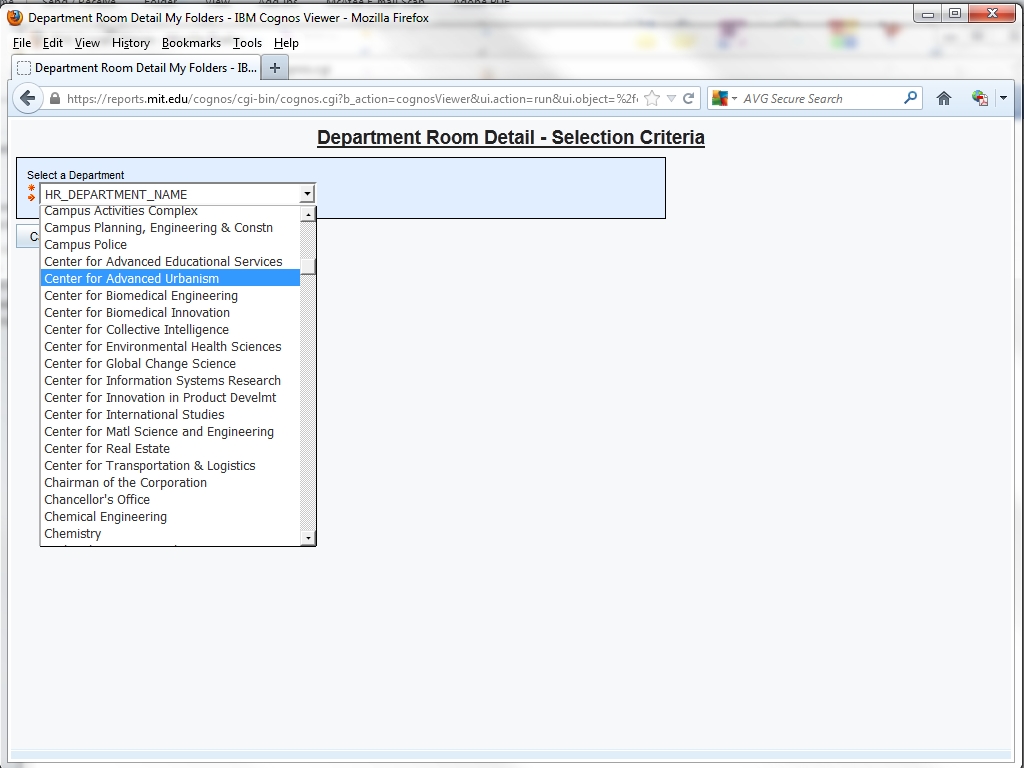Go to the Firefox Home page icon

coord(943,98)
